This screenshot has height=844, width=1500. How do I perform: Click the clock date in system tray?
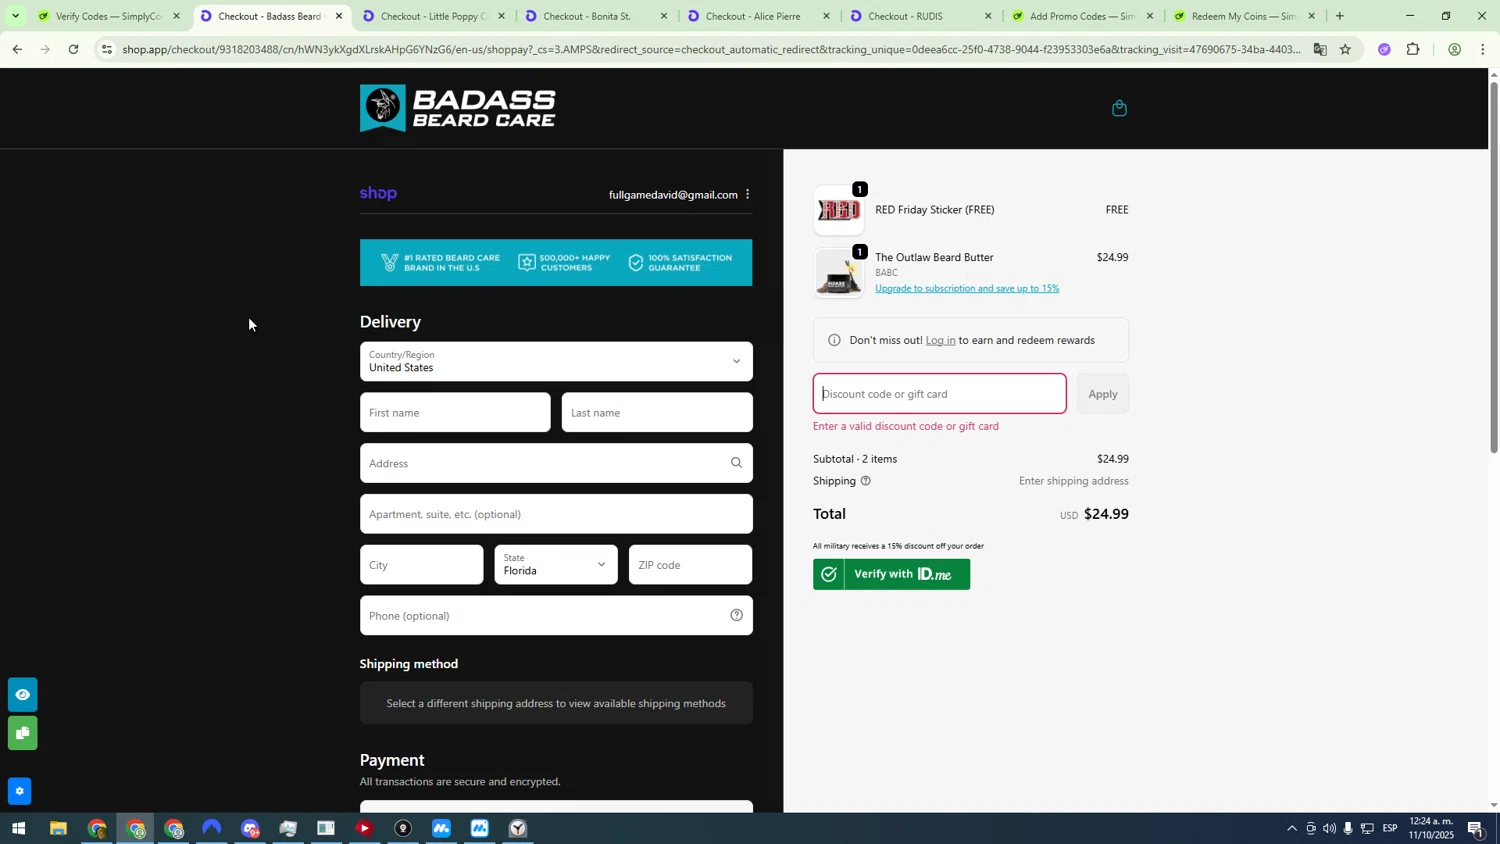pyautogui.click(x=1432, y=829)
